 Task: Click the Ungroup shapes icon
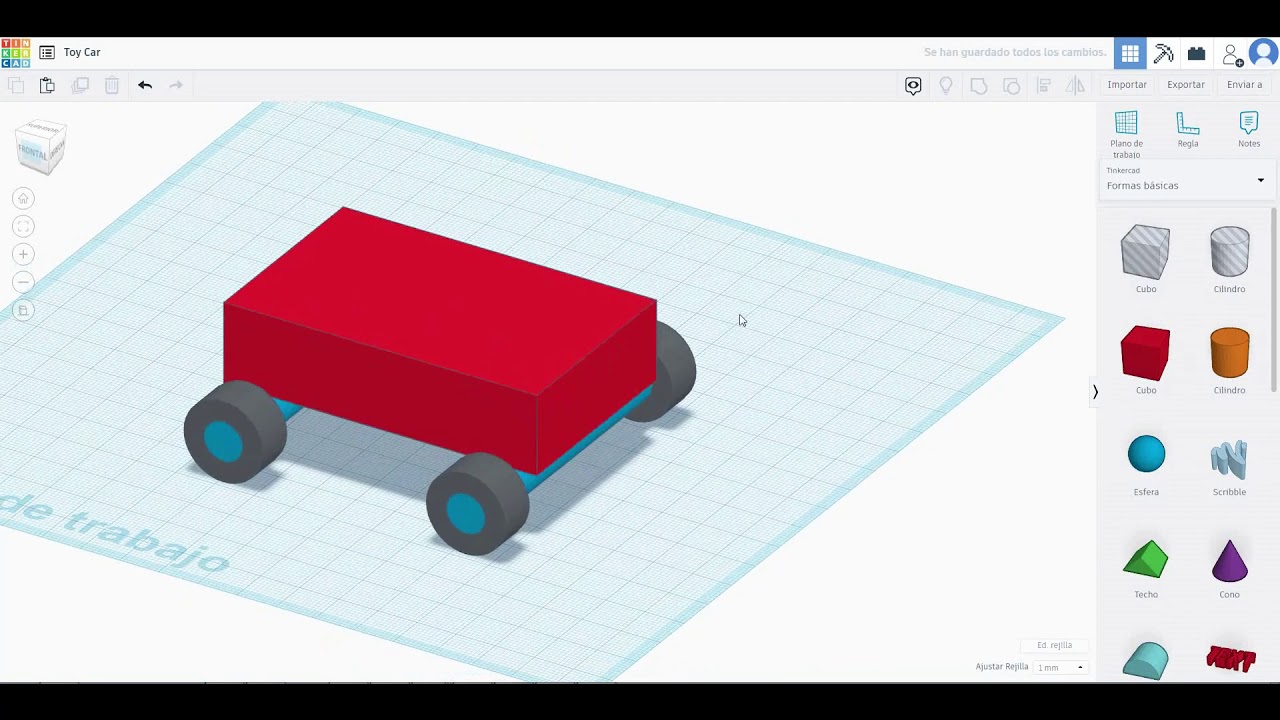1011,85
